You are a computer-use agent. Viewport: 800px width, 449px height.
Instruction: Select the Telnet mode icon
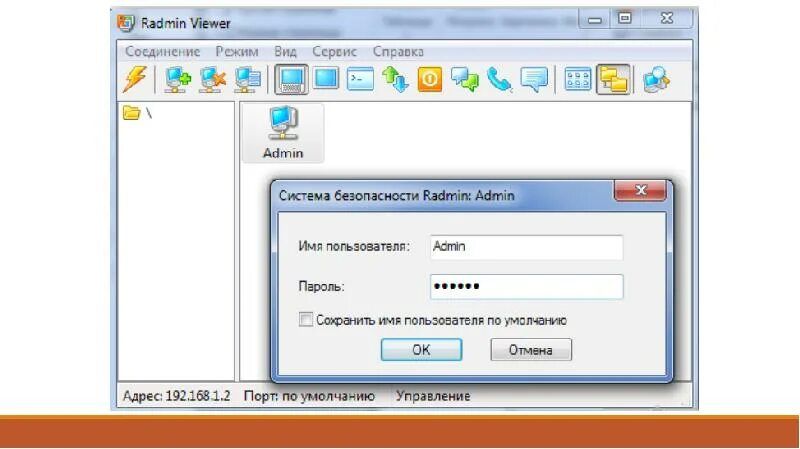360,79
